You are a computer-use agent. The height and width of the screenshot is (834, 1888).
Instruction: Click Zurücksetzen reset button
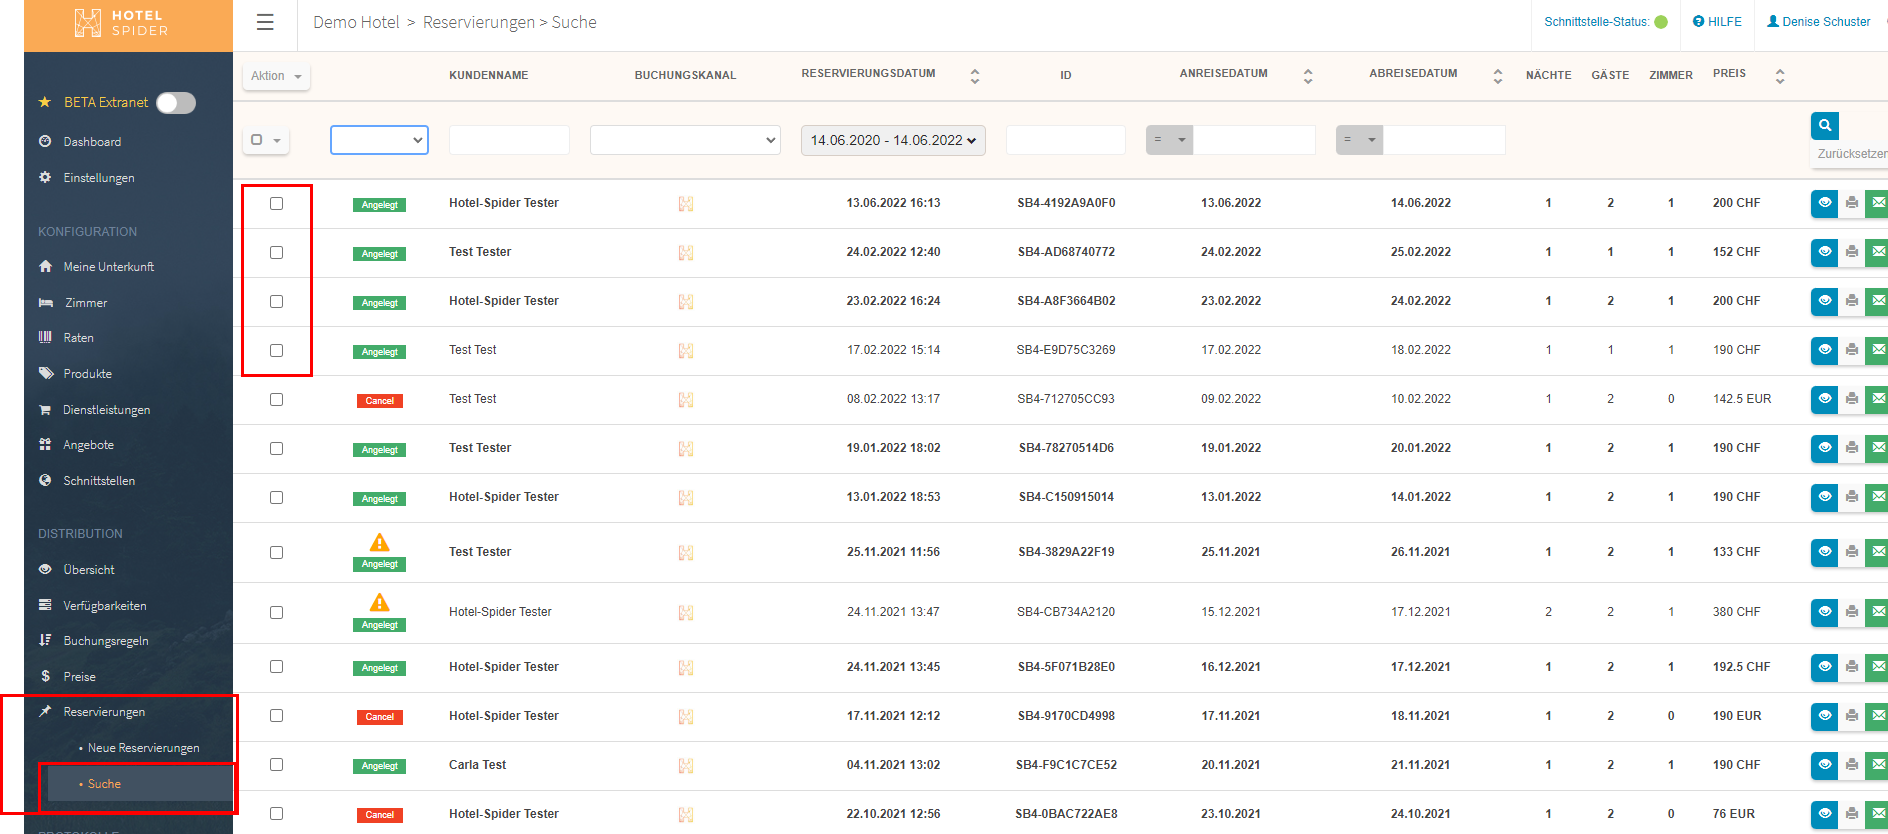coord(1851,154)
